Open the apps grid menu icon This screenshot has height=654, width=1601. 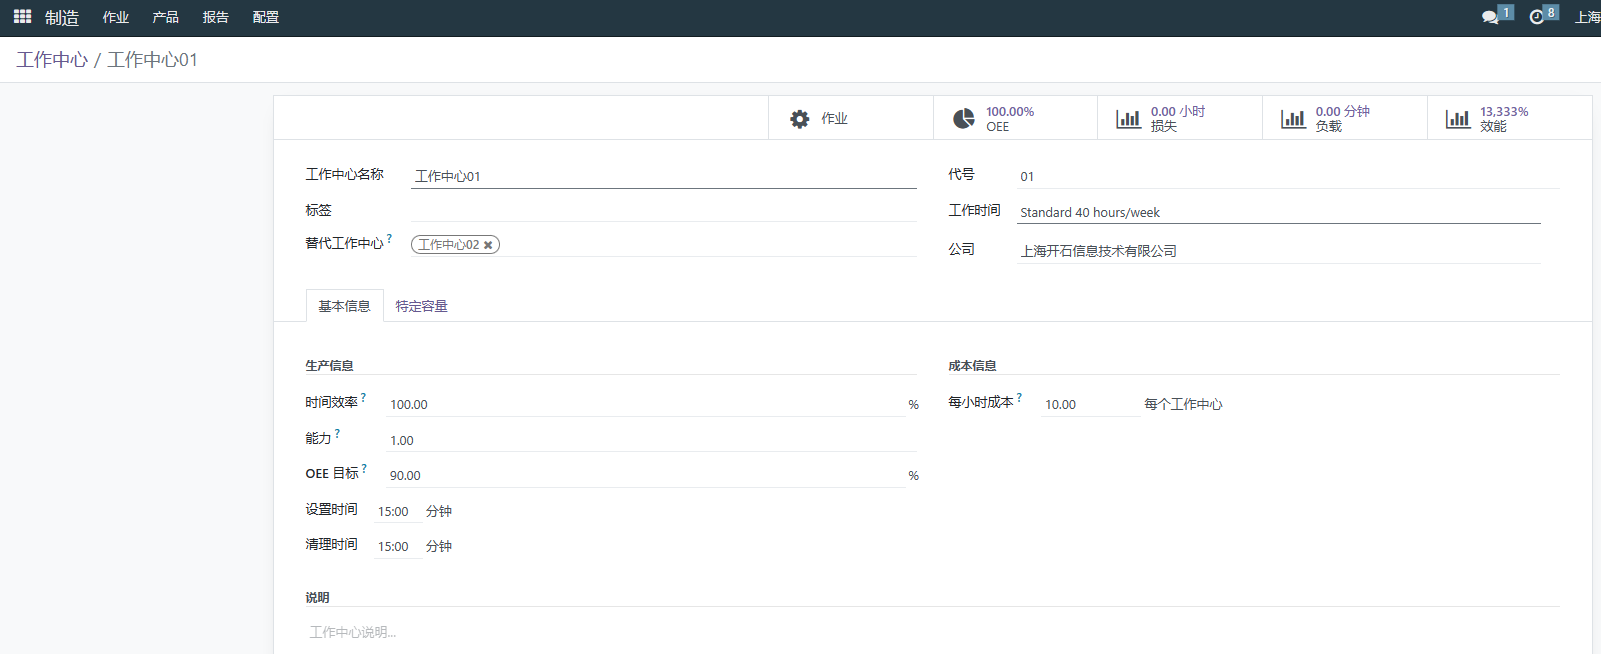coord(22,17)
